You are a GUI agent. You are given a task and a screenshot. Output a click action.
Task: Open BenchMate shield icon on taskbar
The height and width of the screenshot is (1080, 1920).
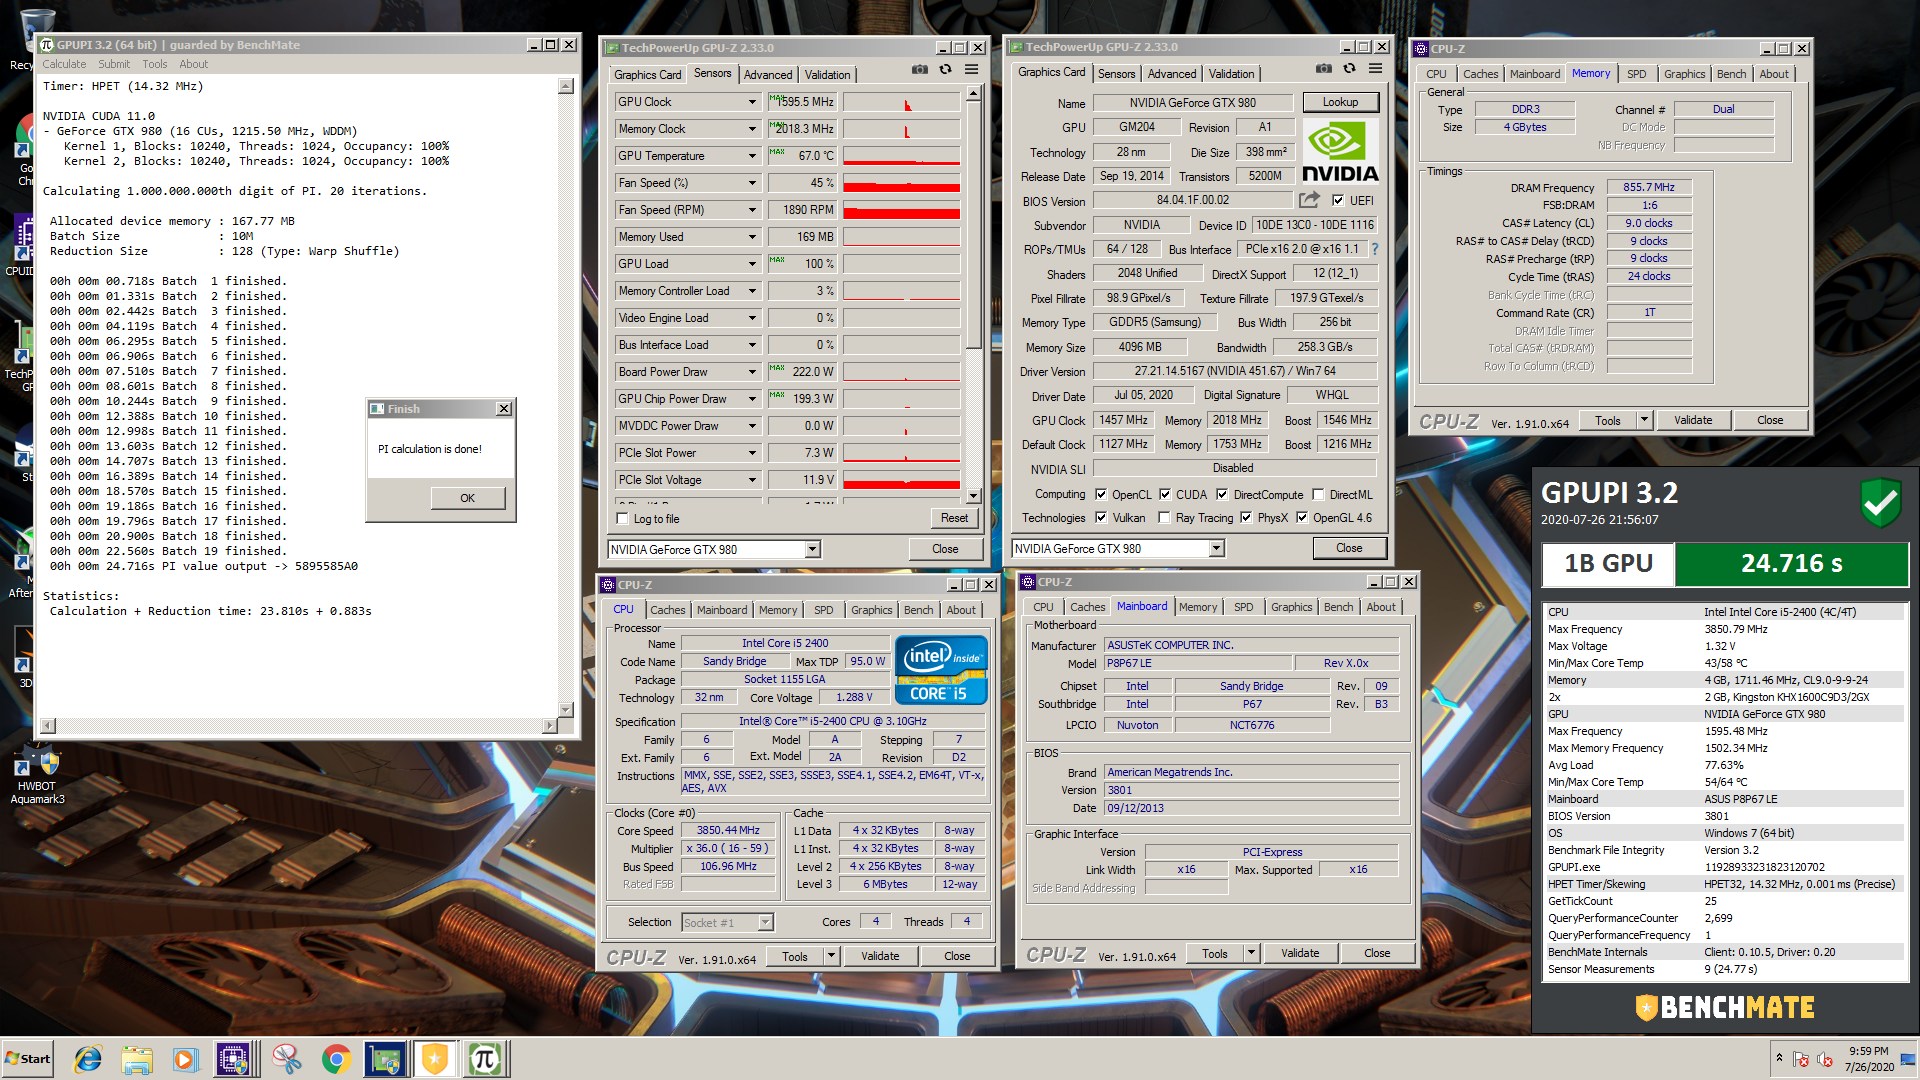coord(435,1059)
